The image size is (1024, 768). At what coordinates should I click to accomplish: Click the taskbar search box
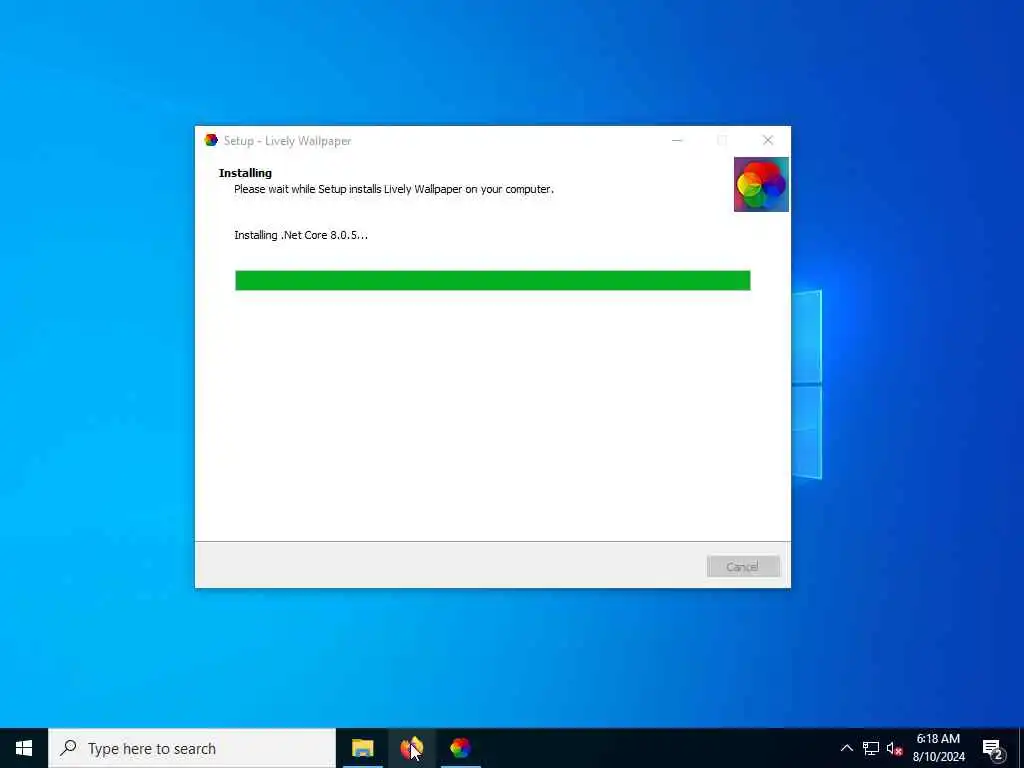pos(192,748)
